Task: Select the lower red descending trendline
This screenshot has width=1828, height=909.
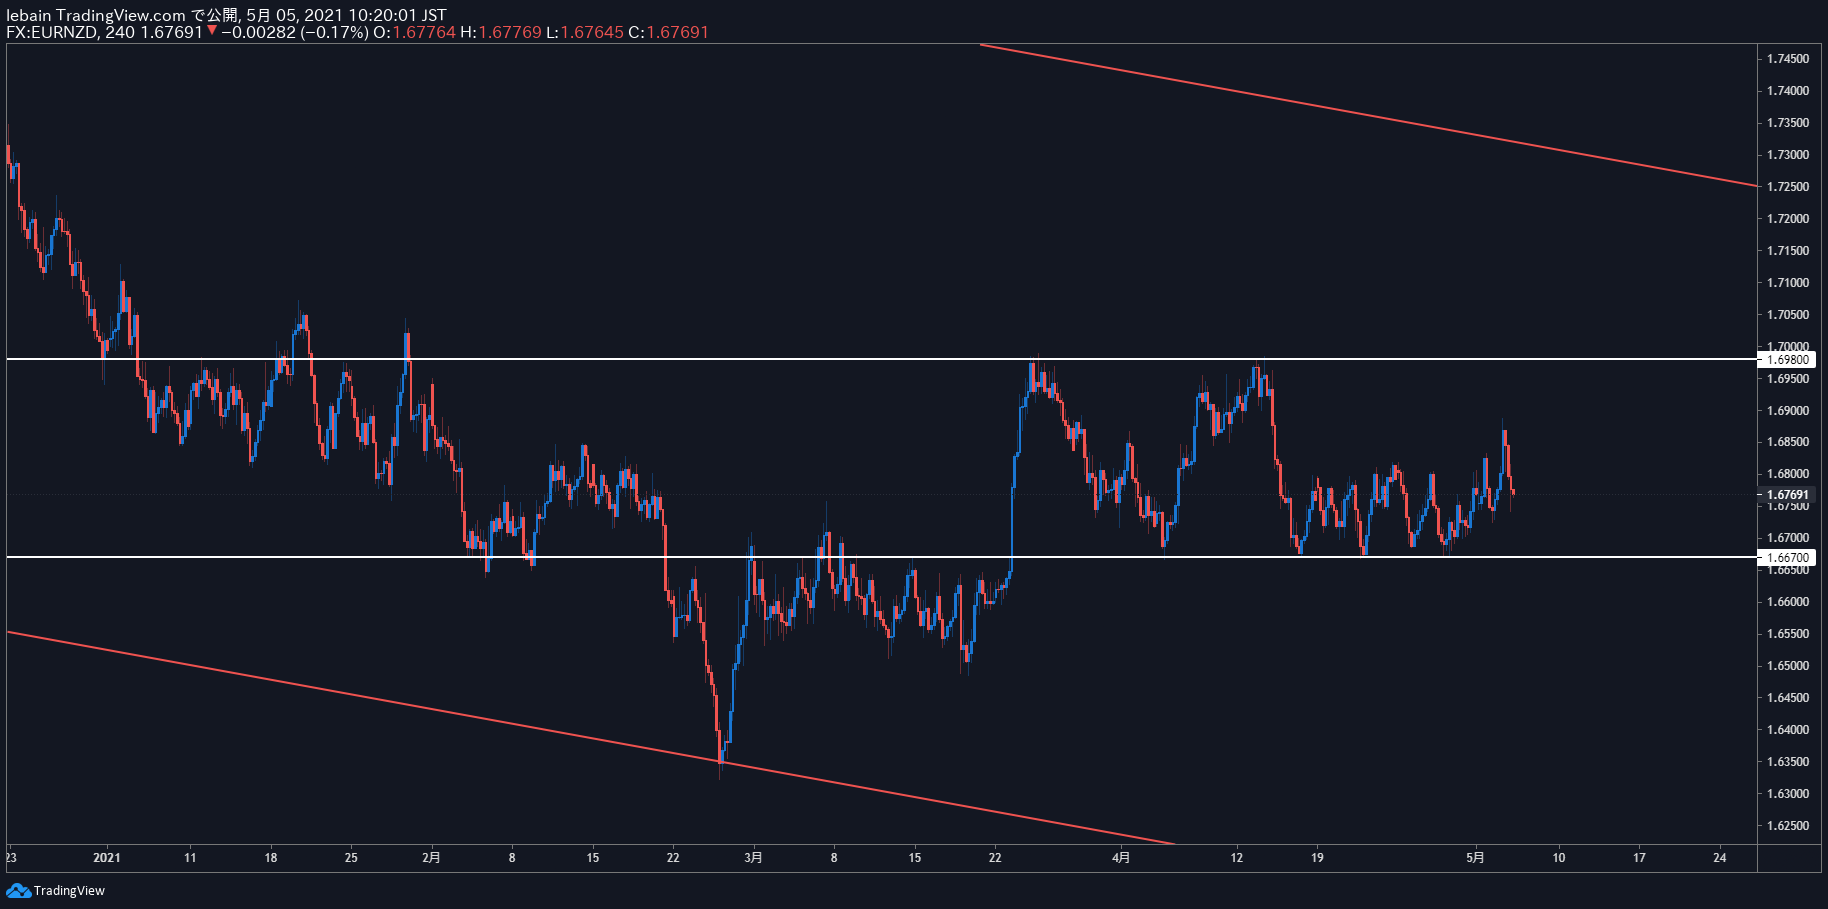Action: click(590, 738)
